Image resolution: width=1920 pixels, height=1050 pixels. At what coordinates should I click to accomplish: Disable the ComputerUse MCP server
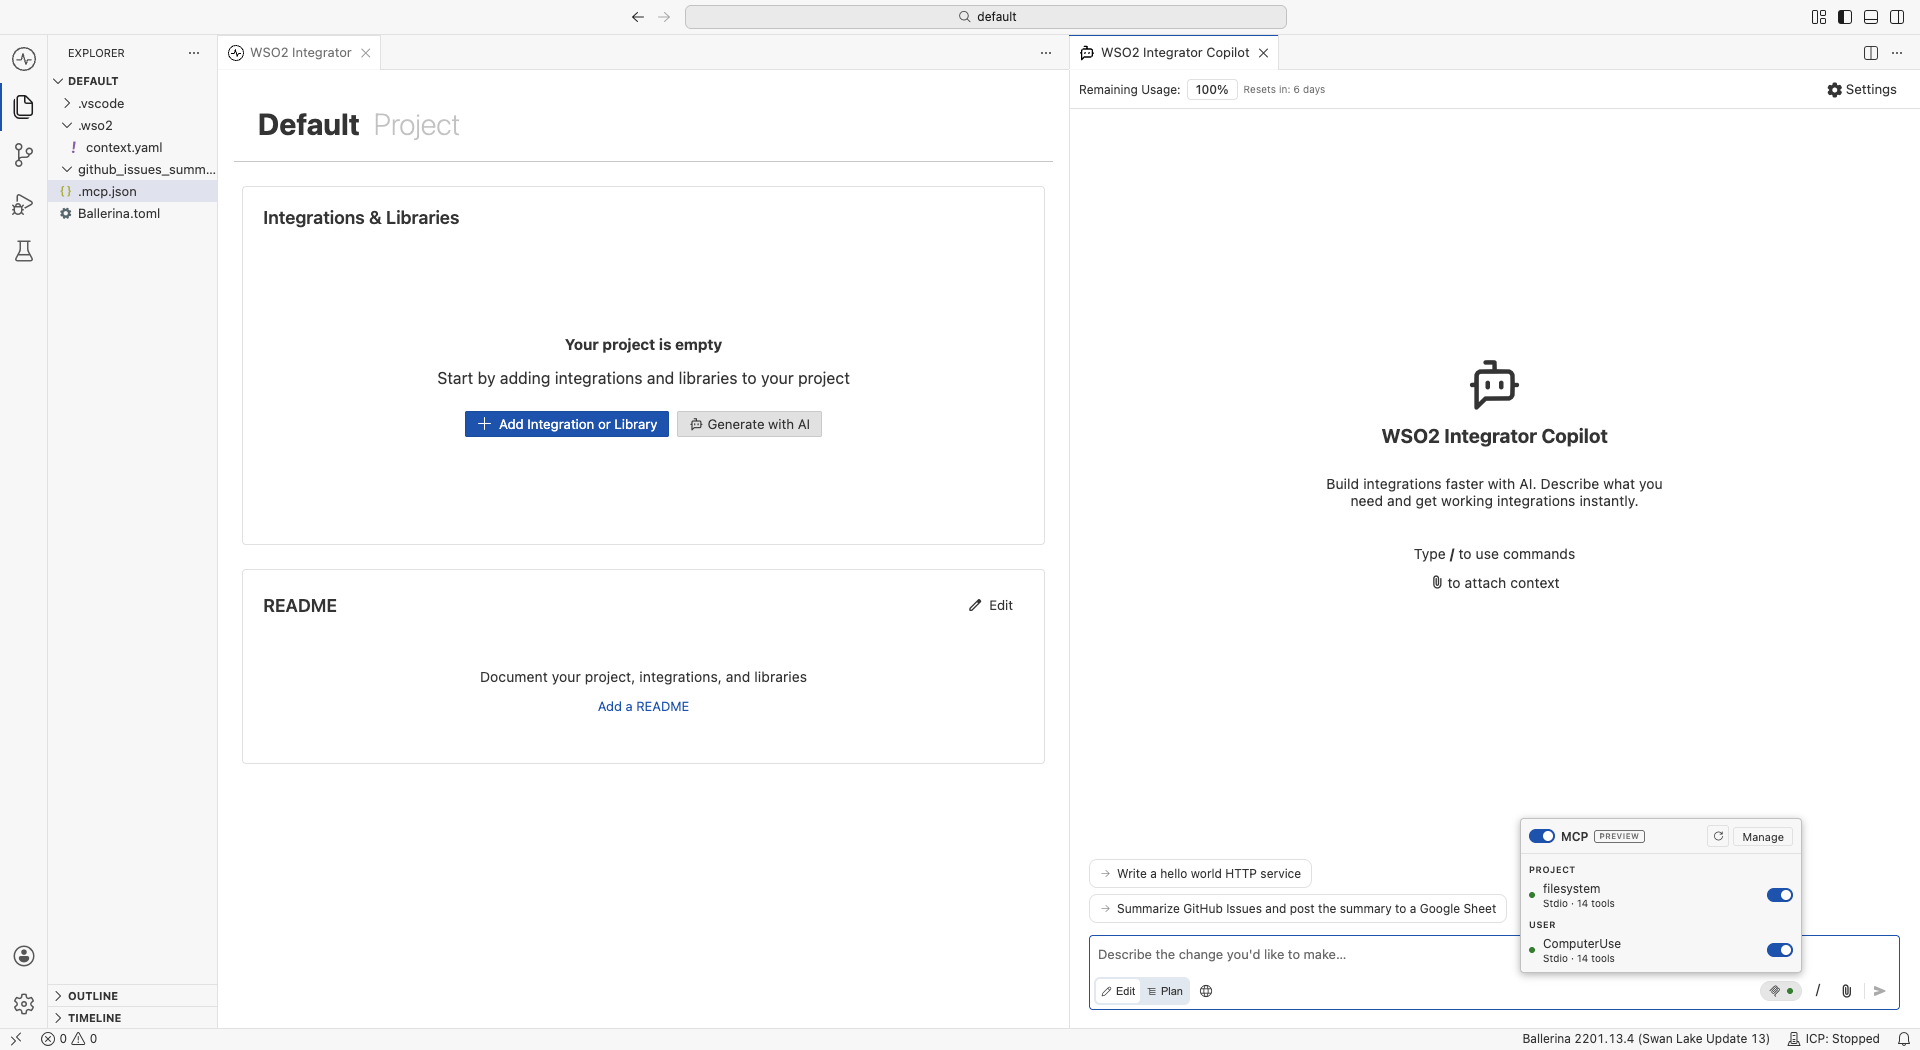tap(1779, 950)
